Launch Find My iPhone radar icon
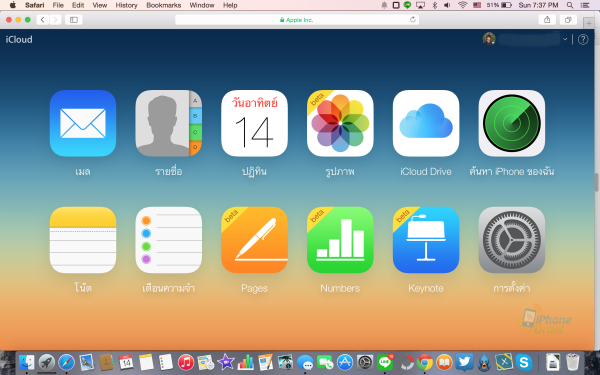This screenshot has height=375, width=600. coord(512,123)
